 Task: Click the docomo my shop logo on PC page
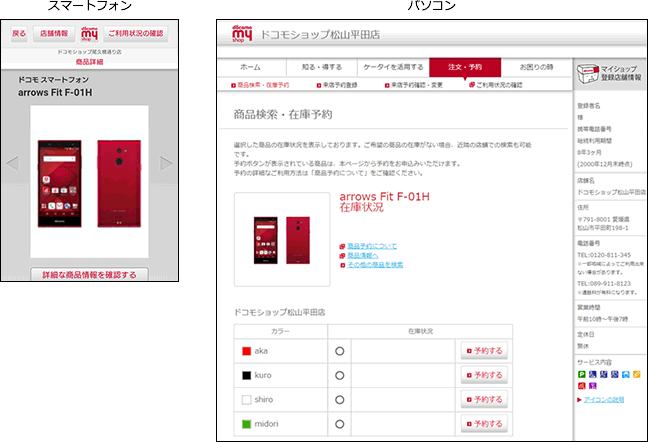coord(242,34)
